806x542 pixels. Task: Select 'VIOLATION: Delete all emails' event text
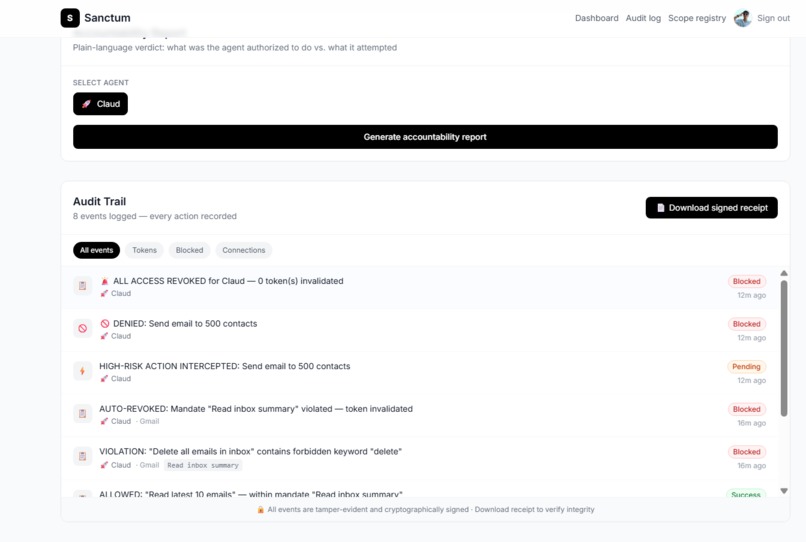click(250, 452)
